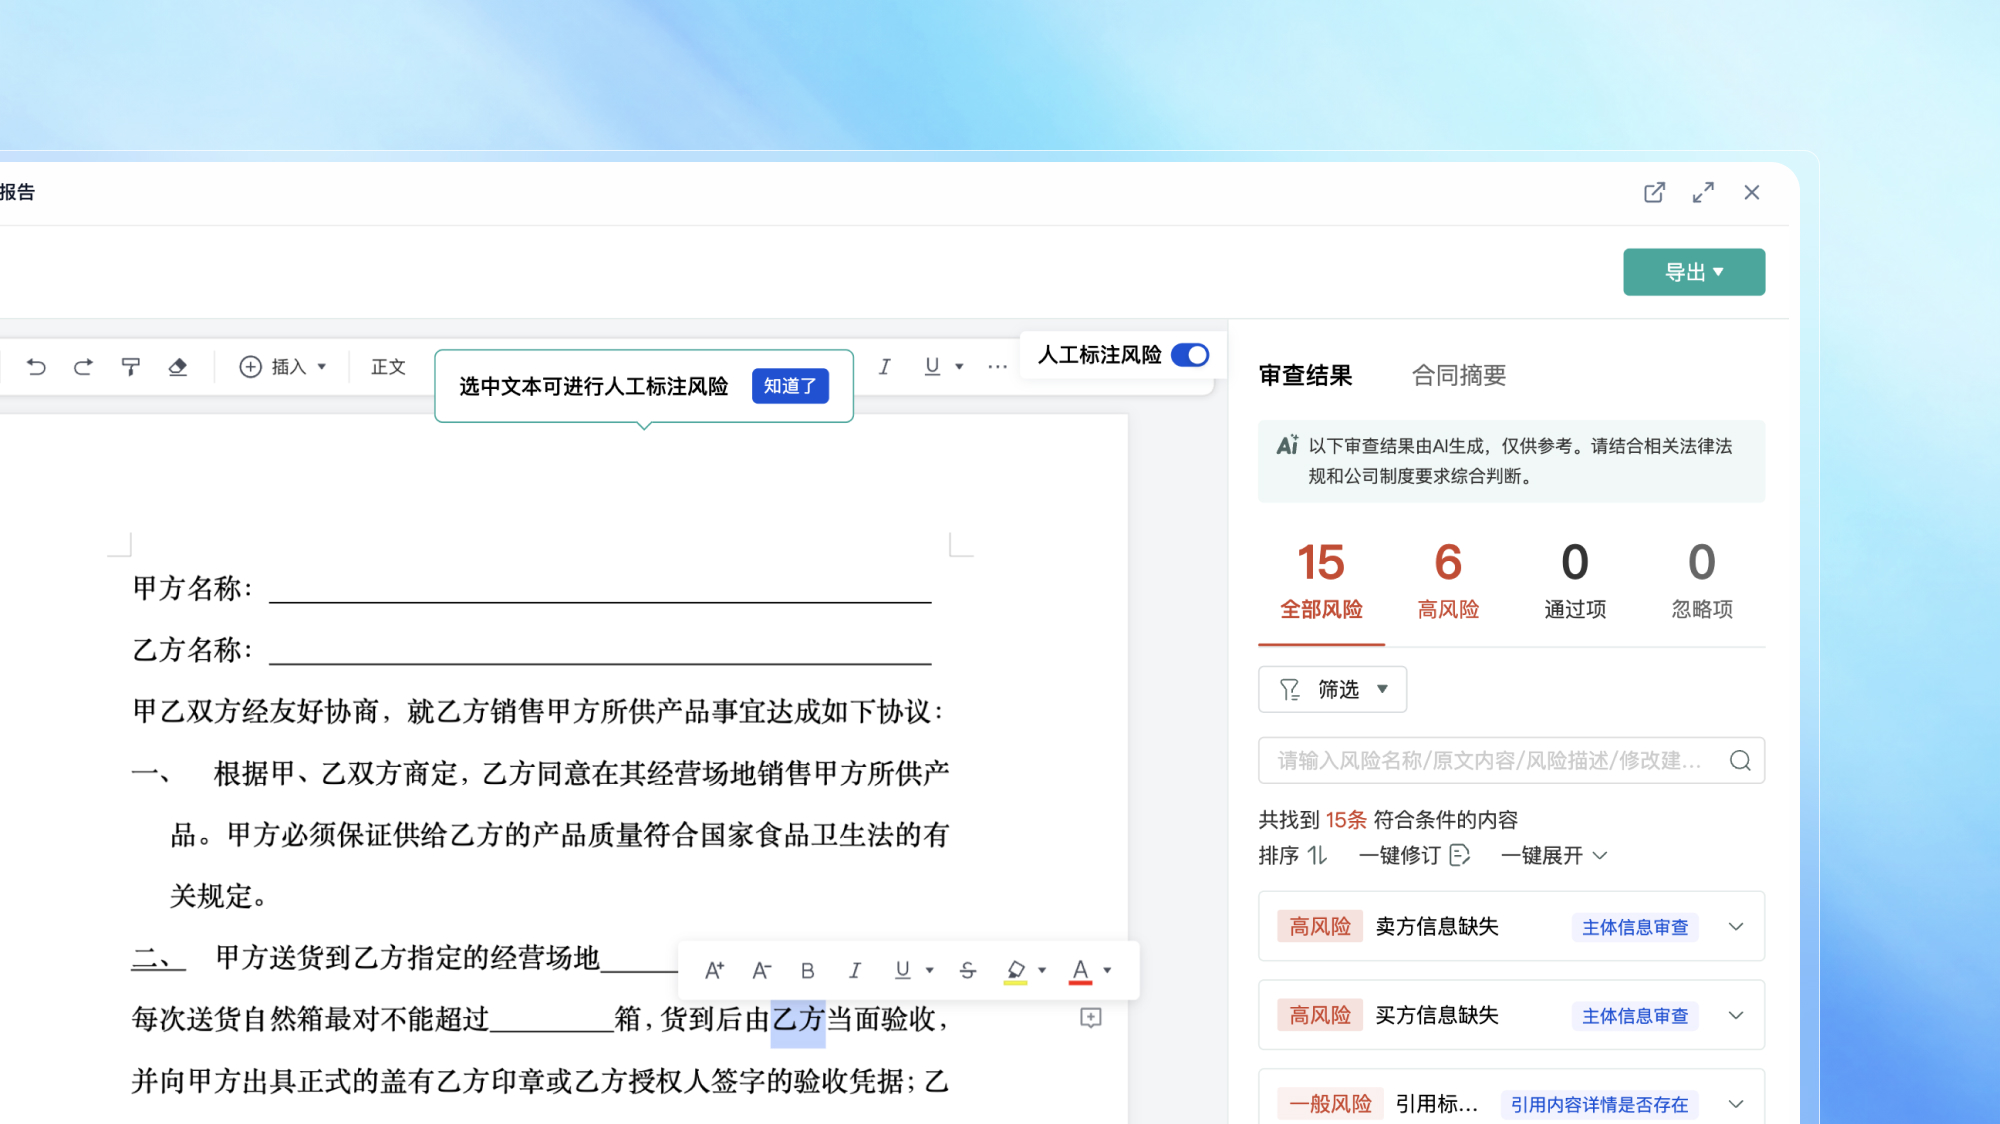This screenshot has width=2000, height=1124.
Task: Apply red font color
Action: [1080, 970]
